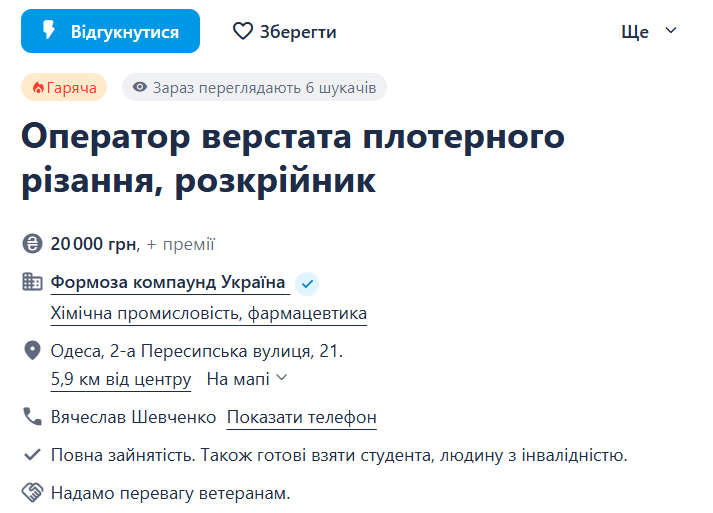Click the handshake veterans icon
This screenshot has width=713, height=513.
(32, 493)
